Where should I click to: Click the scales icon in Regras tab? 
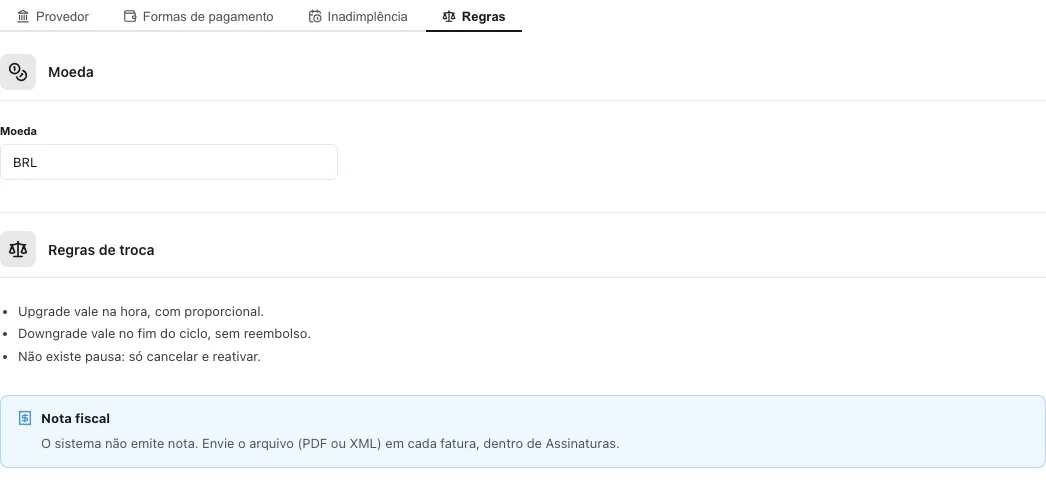449,17
